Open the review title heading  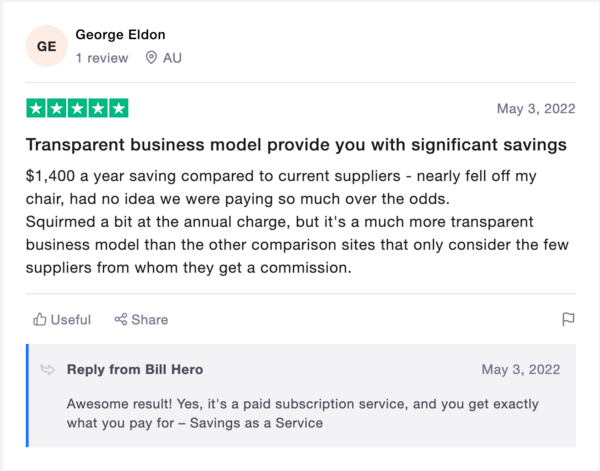click(296, 145)
